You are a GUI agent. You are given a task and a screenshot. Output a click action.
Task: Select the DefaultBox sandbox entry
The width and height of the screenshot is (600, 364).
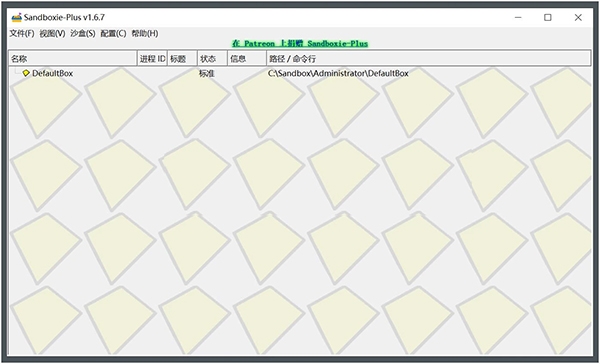pyautogui.click(x=52, y=73)
